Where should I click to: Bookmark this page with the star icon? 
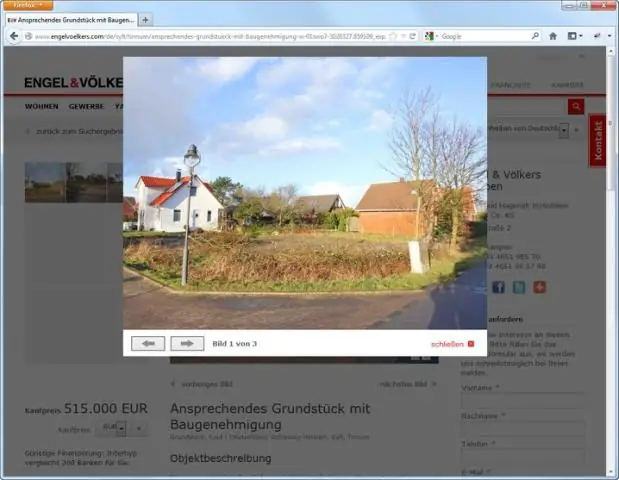click(393, 36)
